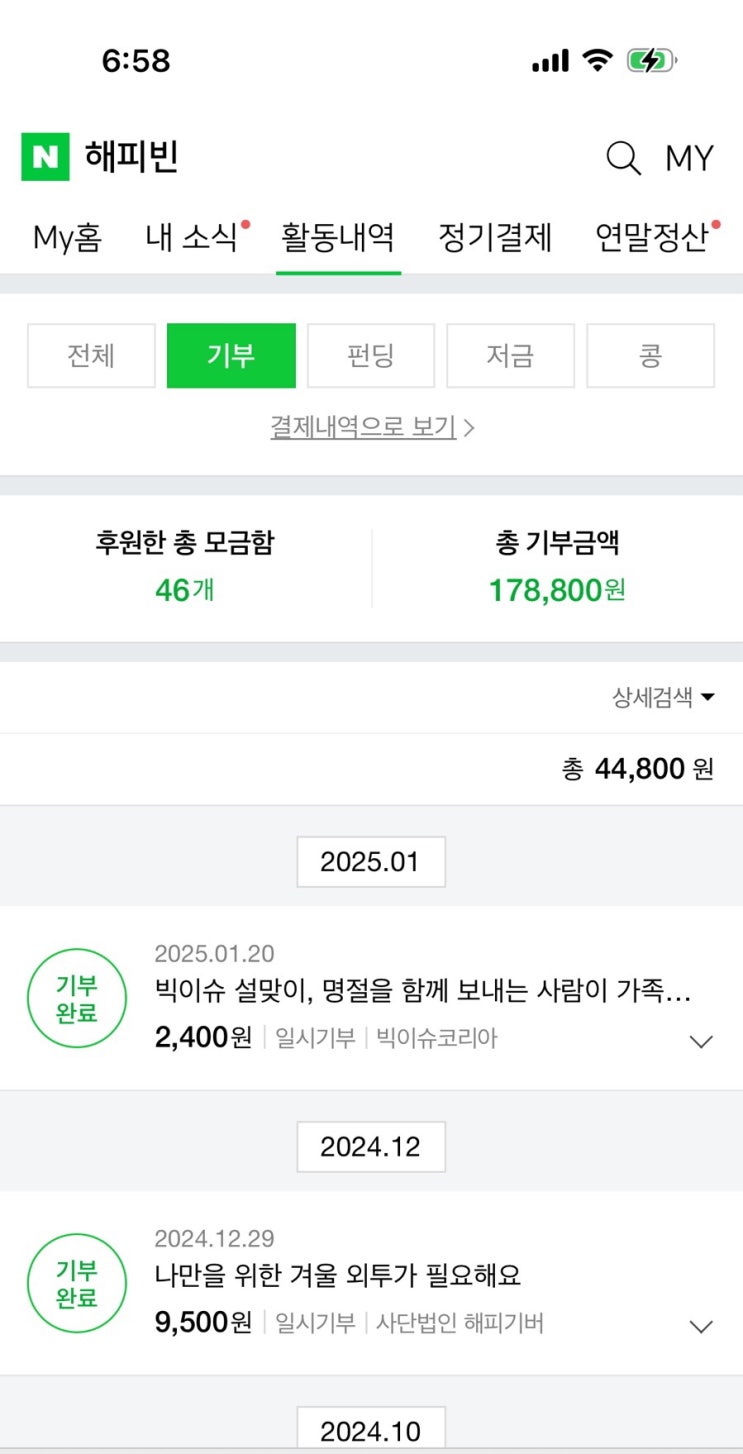The width and height of the screenshot is (743, 1454).
Task: Open the 상세검색 dropdown
Action: coord(663,697)
